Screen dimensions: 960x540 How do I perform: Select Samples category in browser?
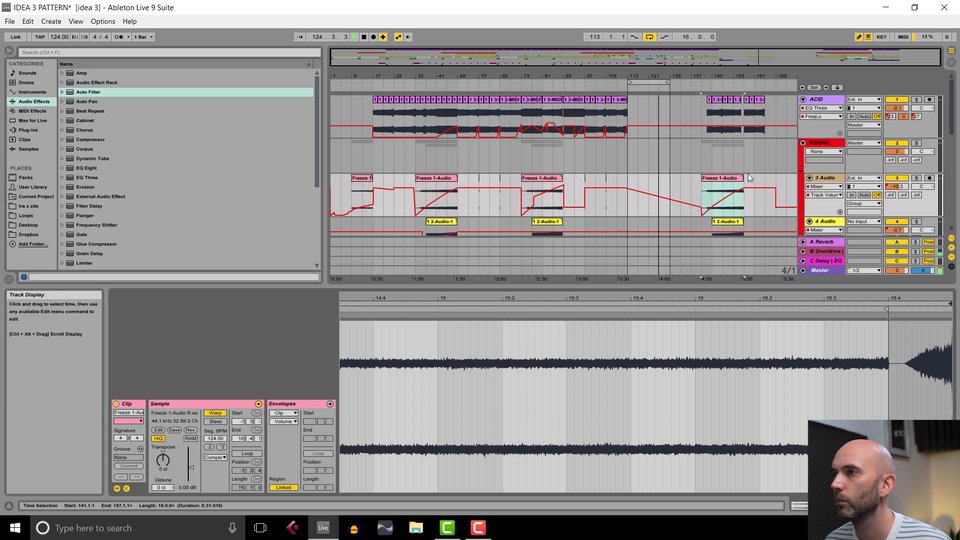tap(28, 149)
